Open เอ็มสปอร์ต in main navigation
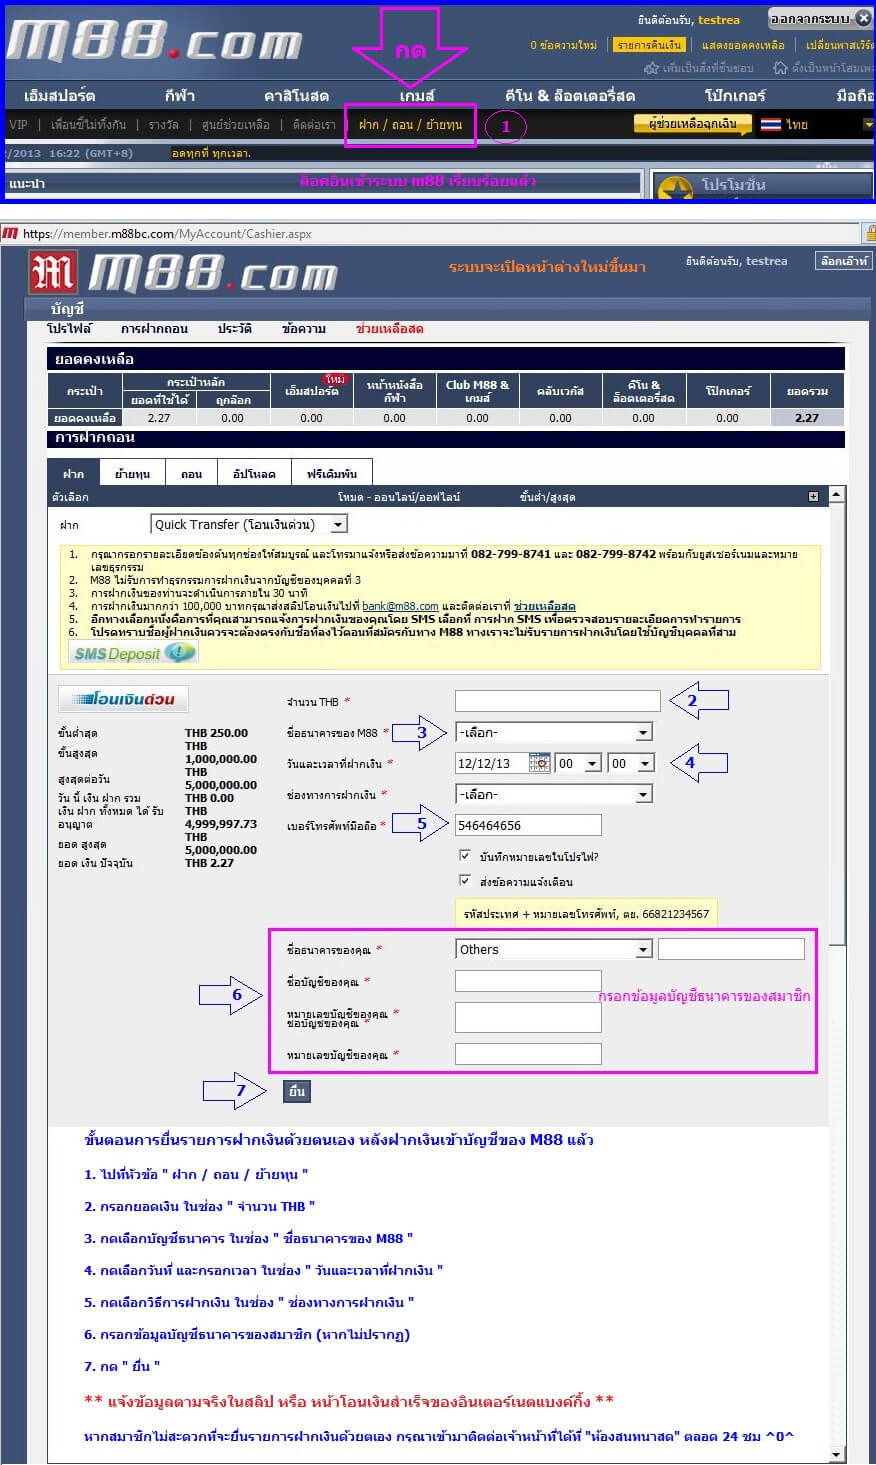This screenshot has width=876, height=1465. coord(60,95)
